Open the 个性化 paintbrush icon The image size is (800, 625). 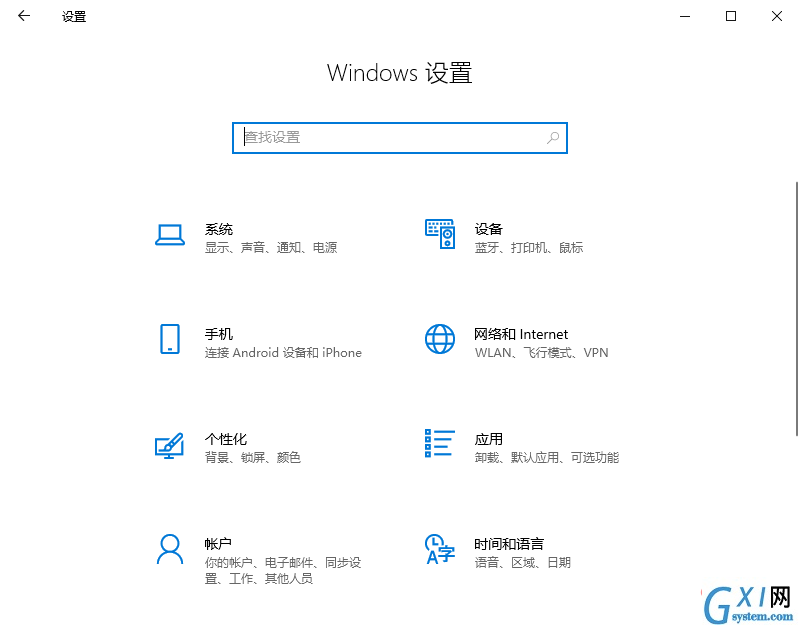169,445
